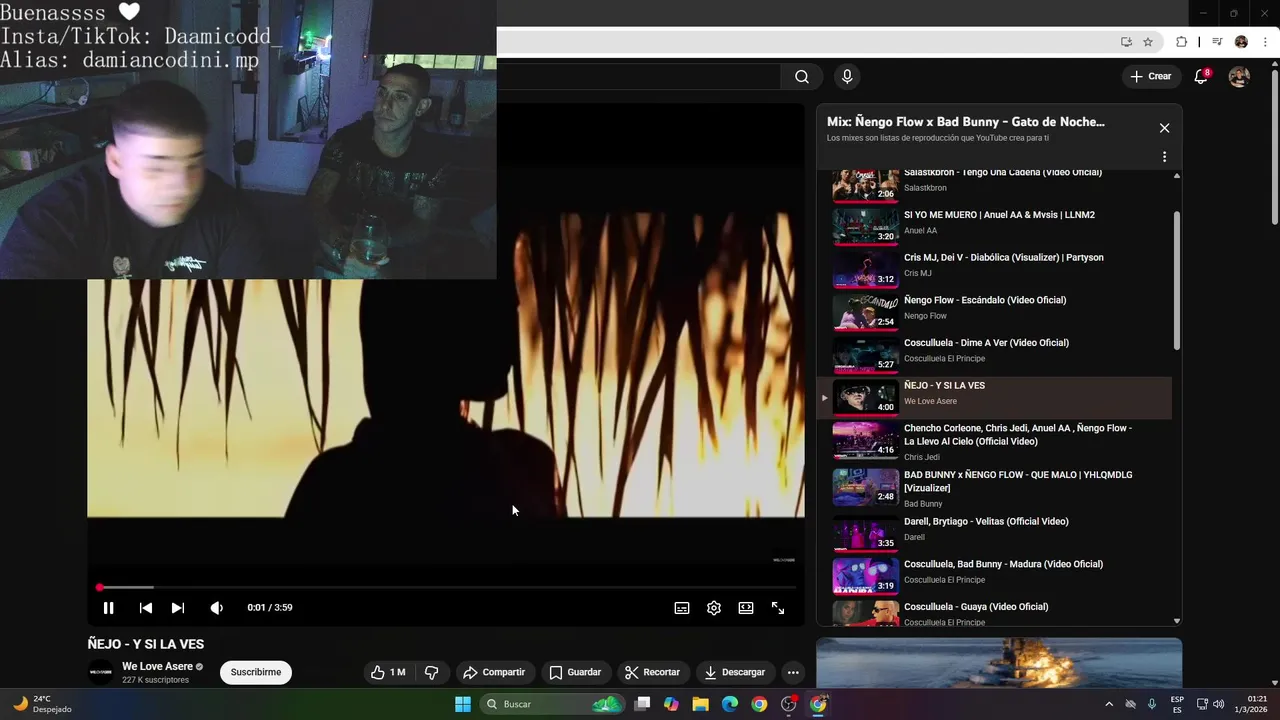The height and width of the screenshot is (720, 1280).
Task: Play La Llevo Al Cielo from the mix
Action: click(x=994, y=442)
